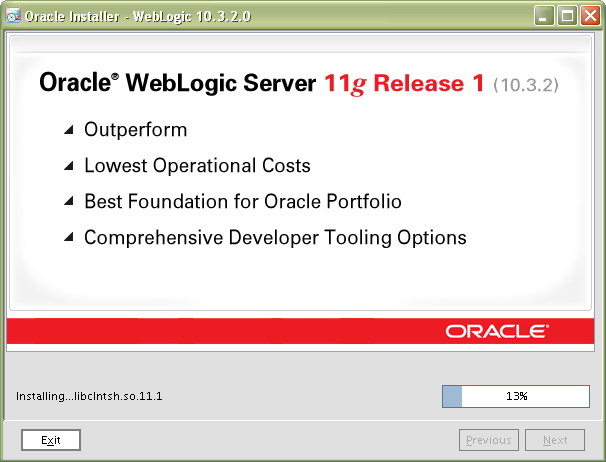
Task: Click the Outperform text
Action: click(135, 130)
